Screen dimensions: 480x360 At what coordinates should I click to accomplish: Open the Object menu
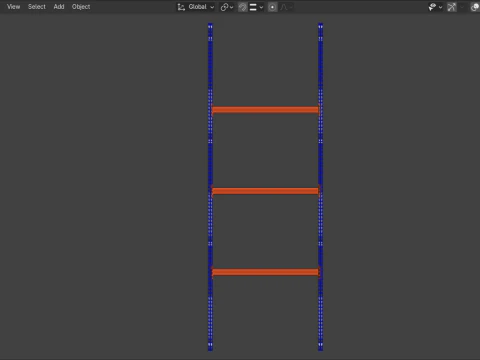coord(81,7)
